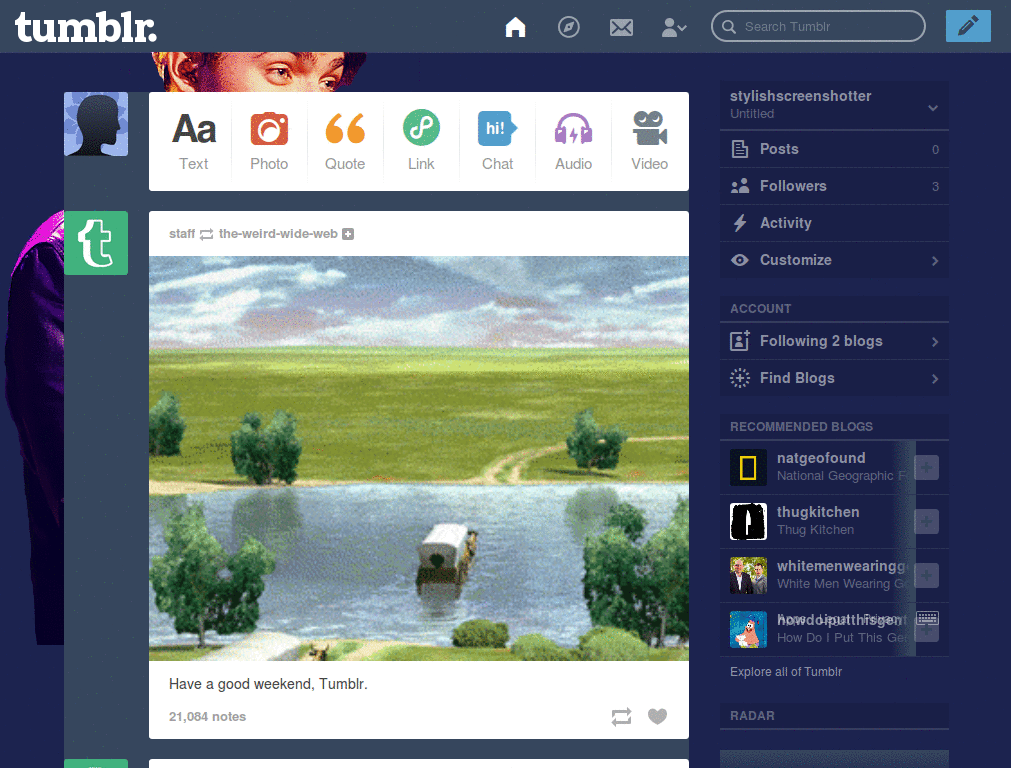Click the Search Tumblr field
The height and width of the screenshot is (768, 1024).
818,26
